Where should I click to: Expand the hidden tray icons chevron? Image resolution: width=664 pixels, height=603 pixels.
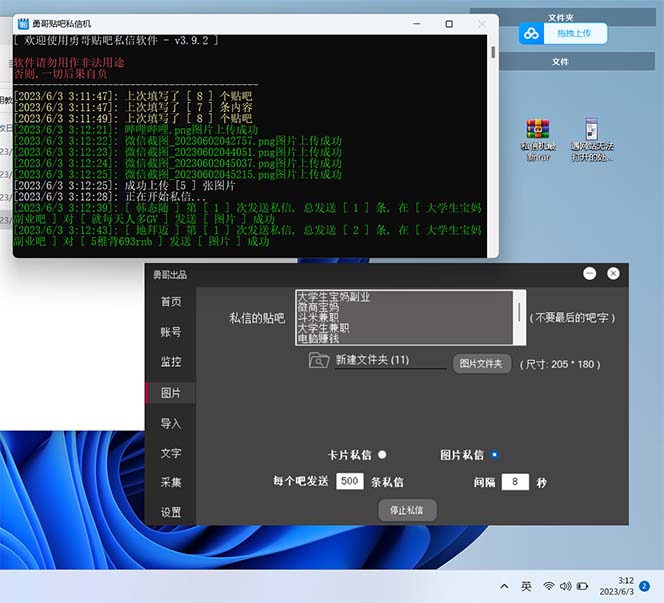(x=503, y=586)
